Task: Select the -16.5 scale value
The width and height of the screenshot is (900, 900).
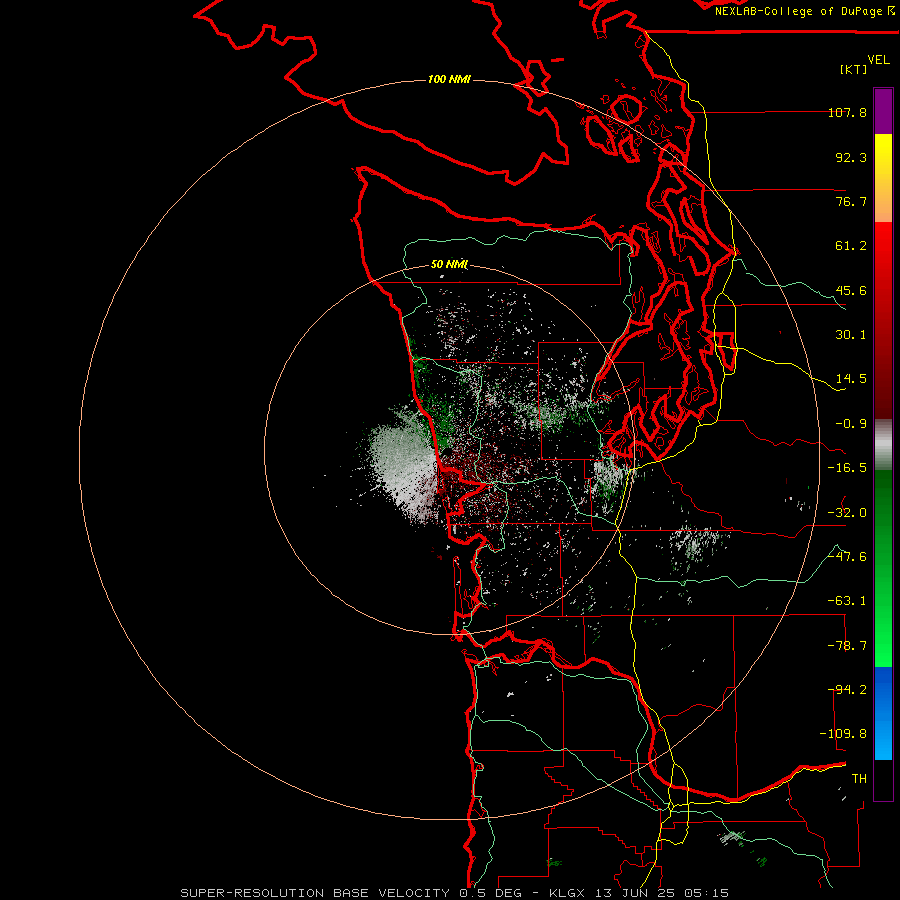Action: tap(847, 468)
